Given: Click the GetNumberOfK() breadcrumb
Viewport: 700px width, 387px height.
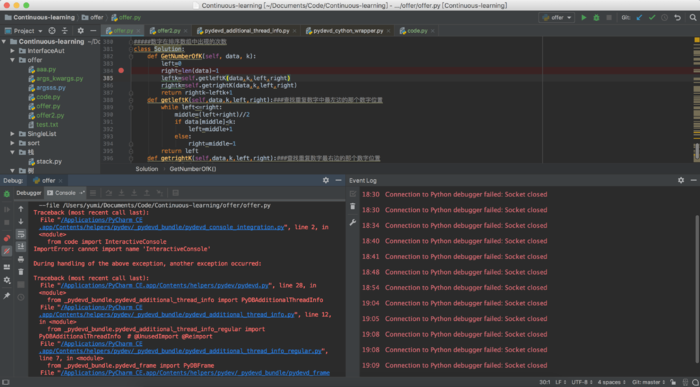Looking at the screenshot, I should point(193,169).
